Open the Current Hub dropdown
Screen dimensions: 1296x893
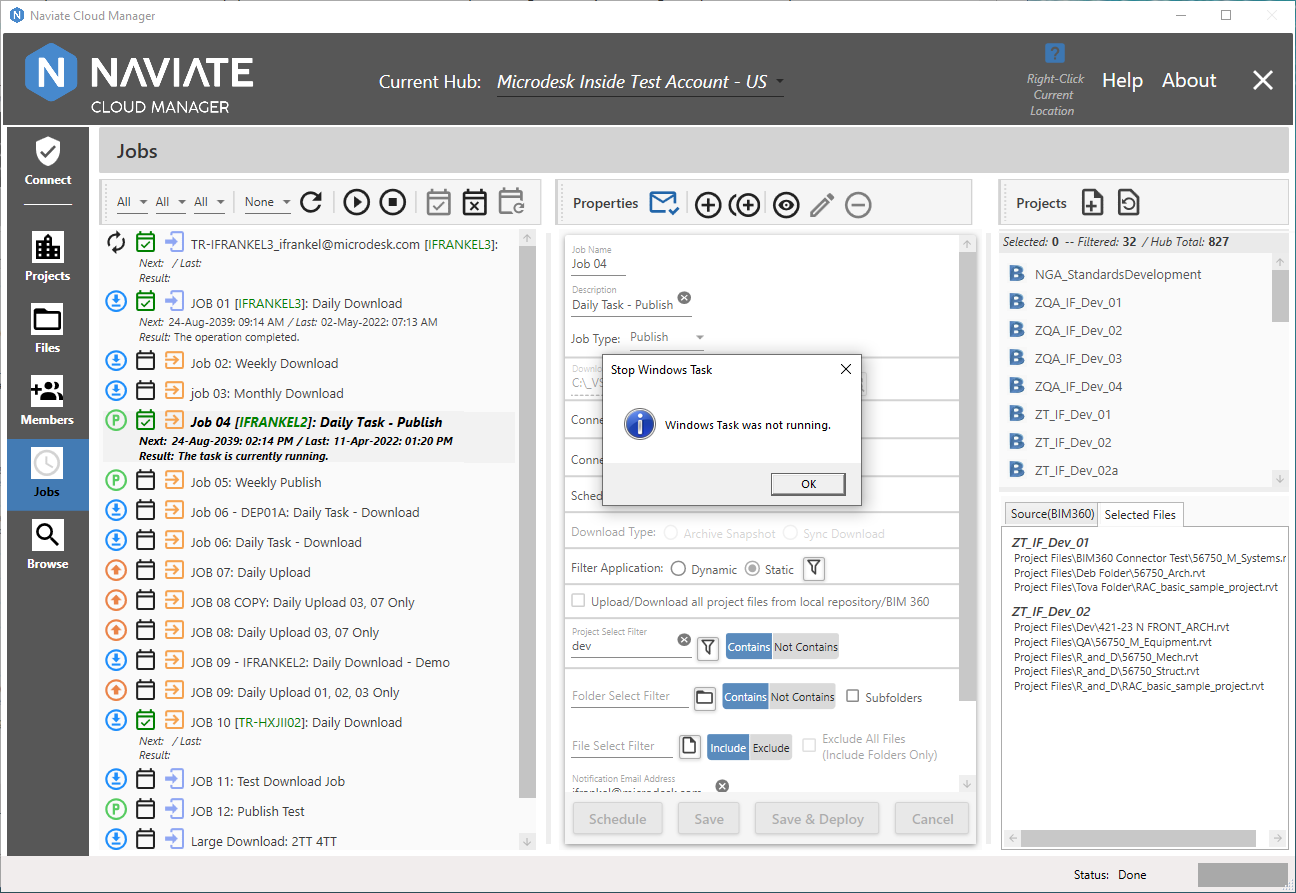640,83
